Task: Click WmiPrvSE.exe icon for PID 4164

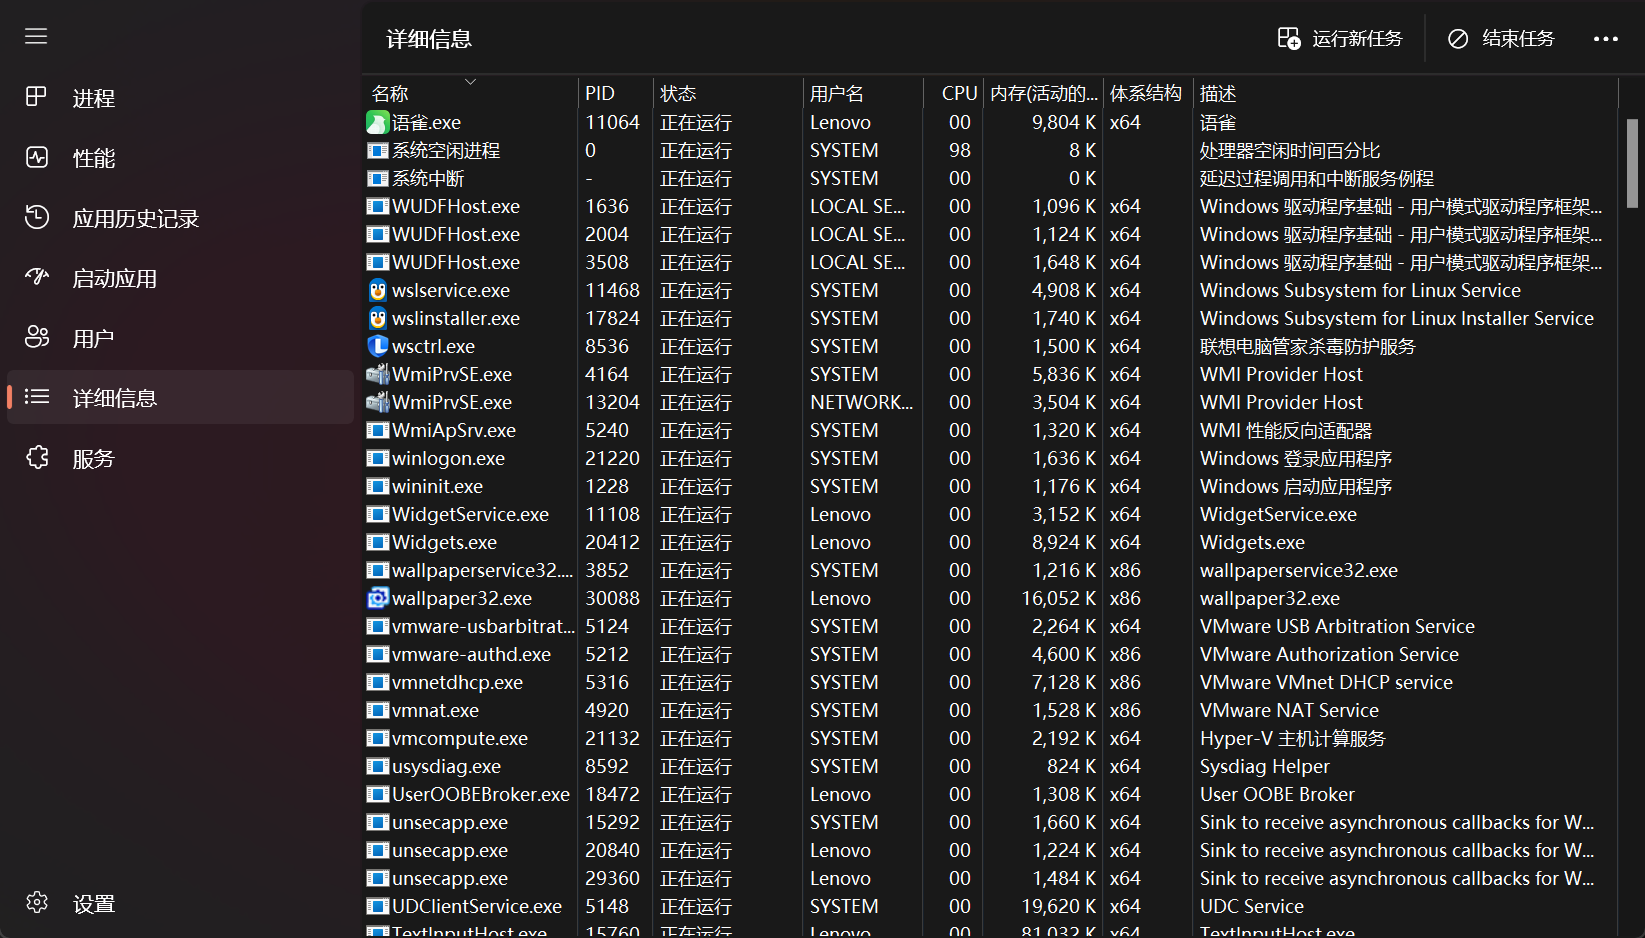Action: [378, 374]
